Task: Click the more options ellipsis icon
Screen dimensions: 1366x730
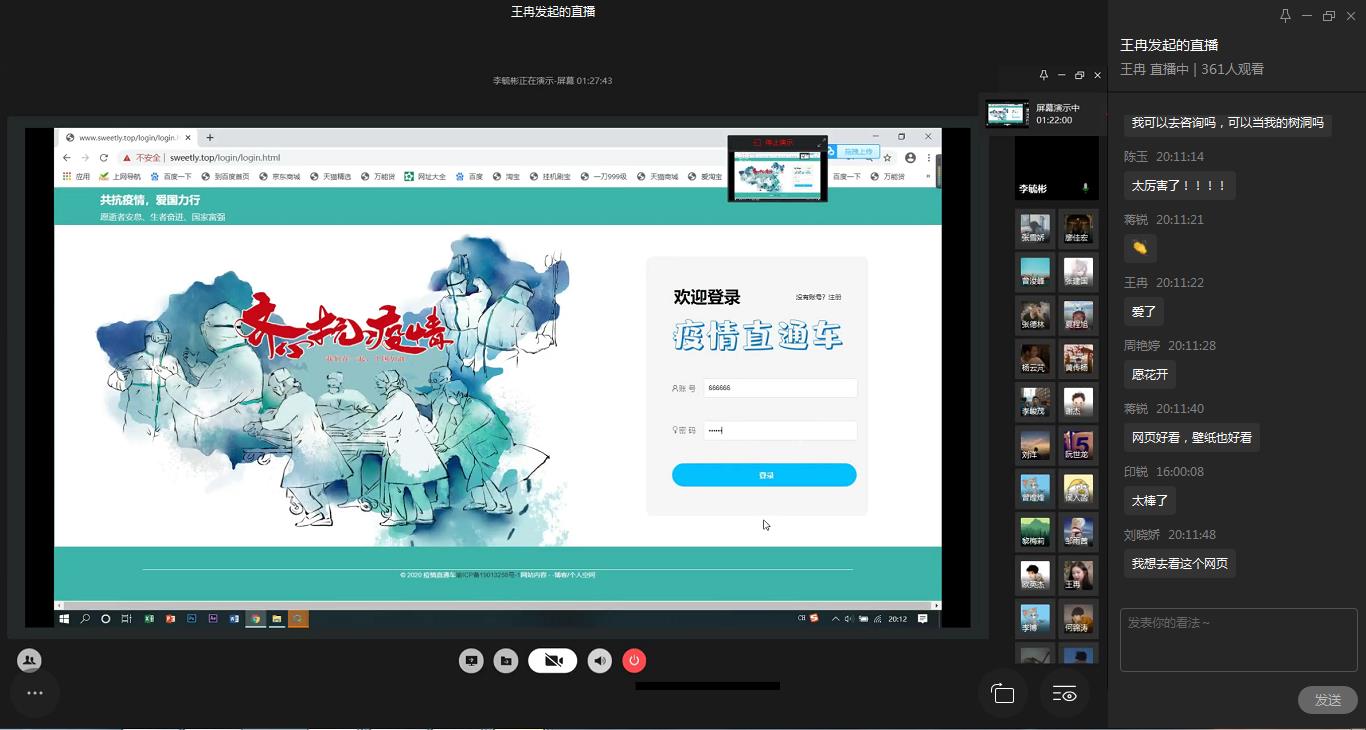Action: click(35, 693)
